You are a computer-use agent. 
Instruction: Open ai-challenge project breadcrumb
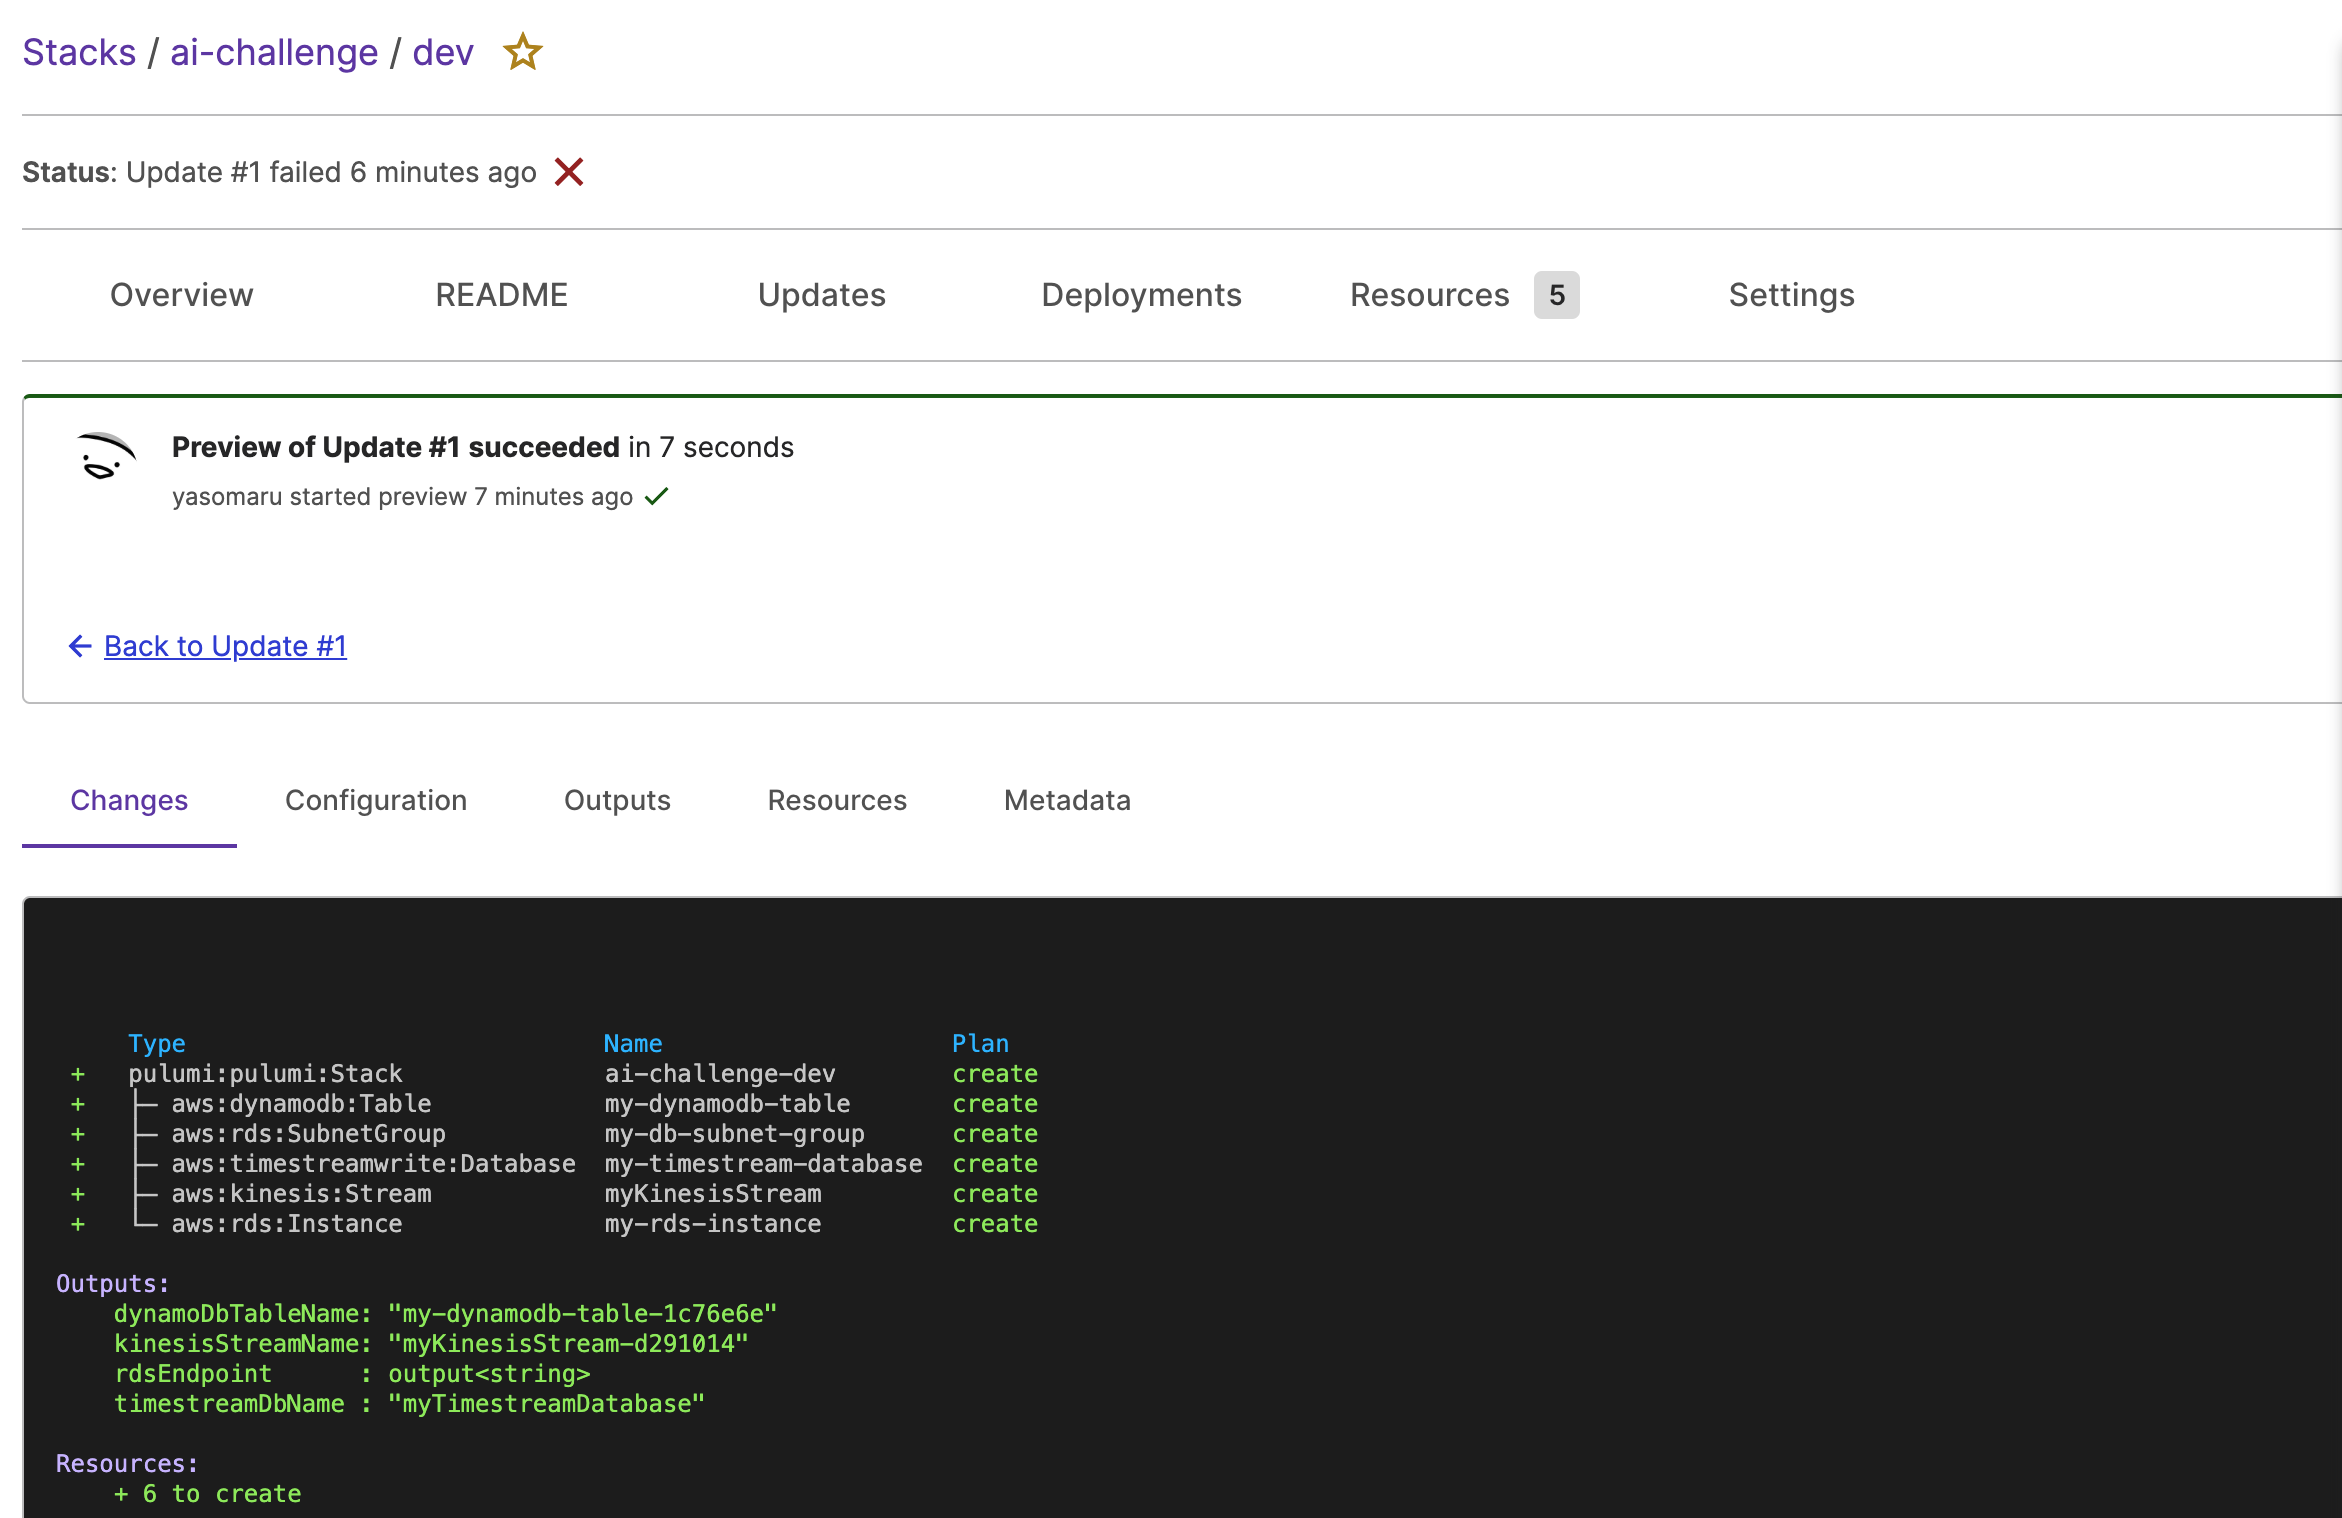(274, 52)
